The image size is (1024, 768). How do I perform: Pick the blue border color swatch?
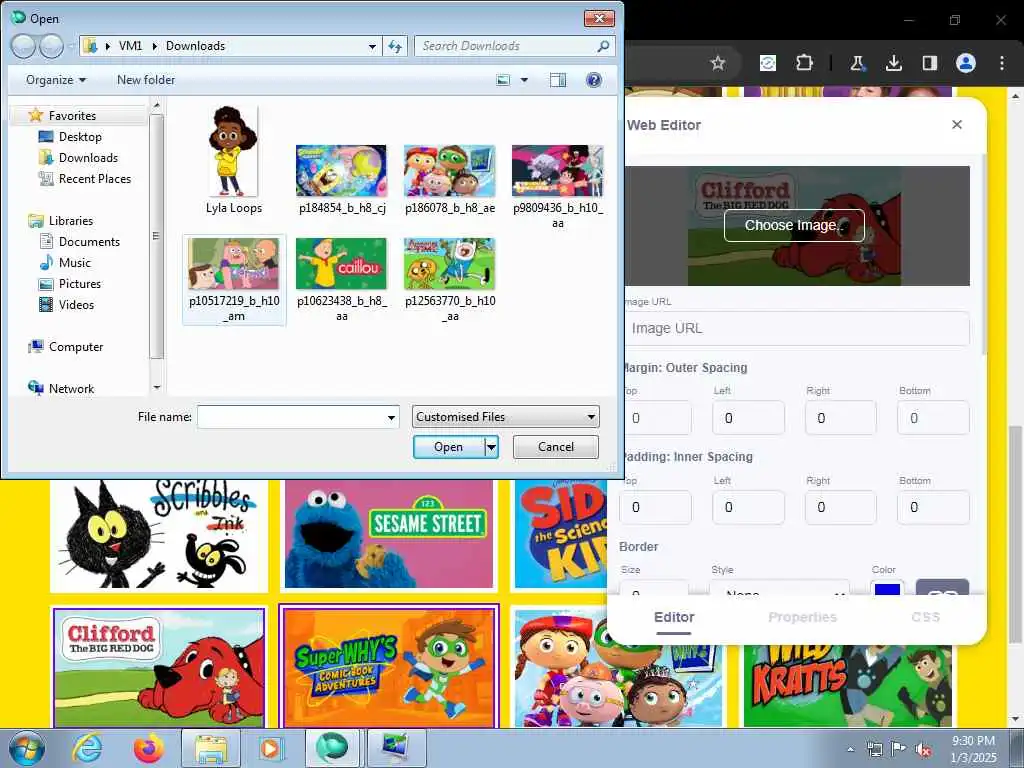point(887,588)
